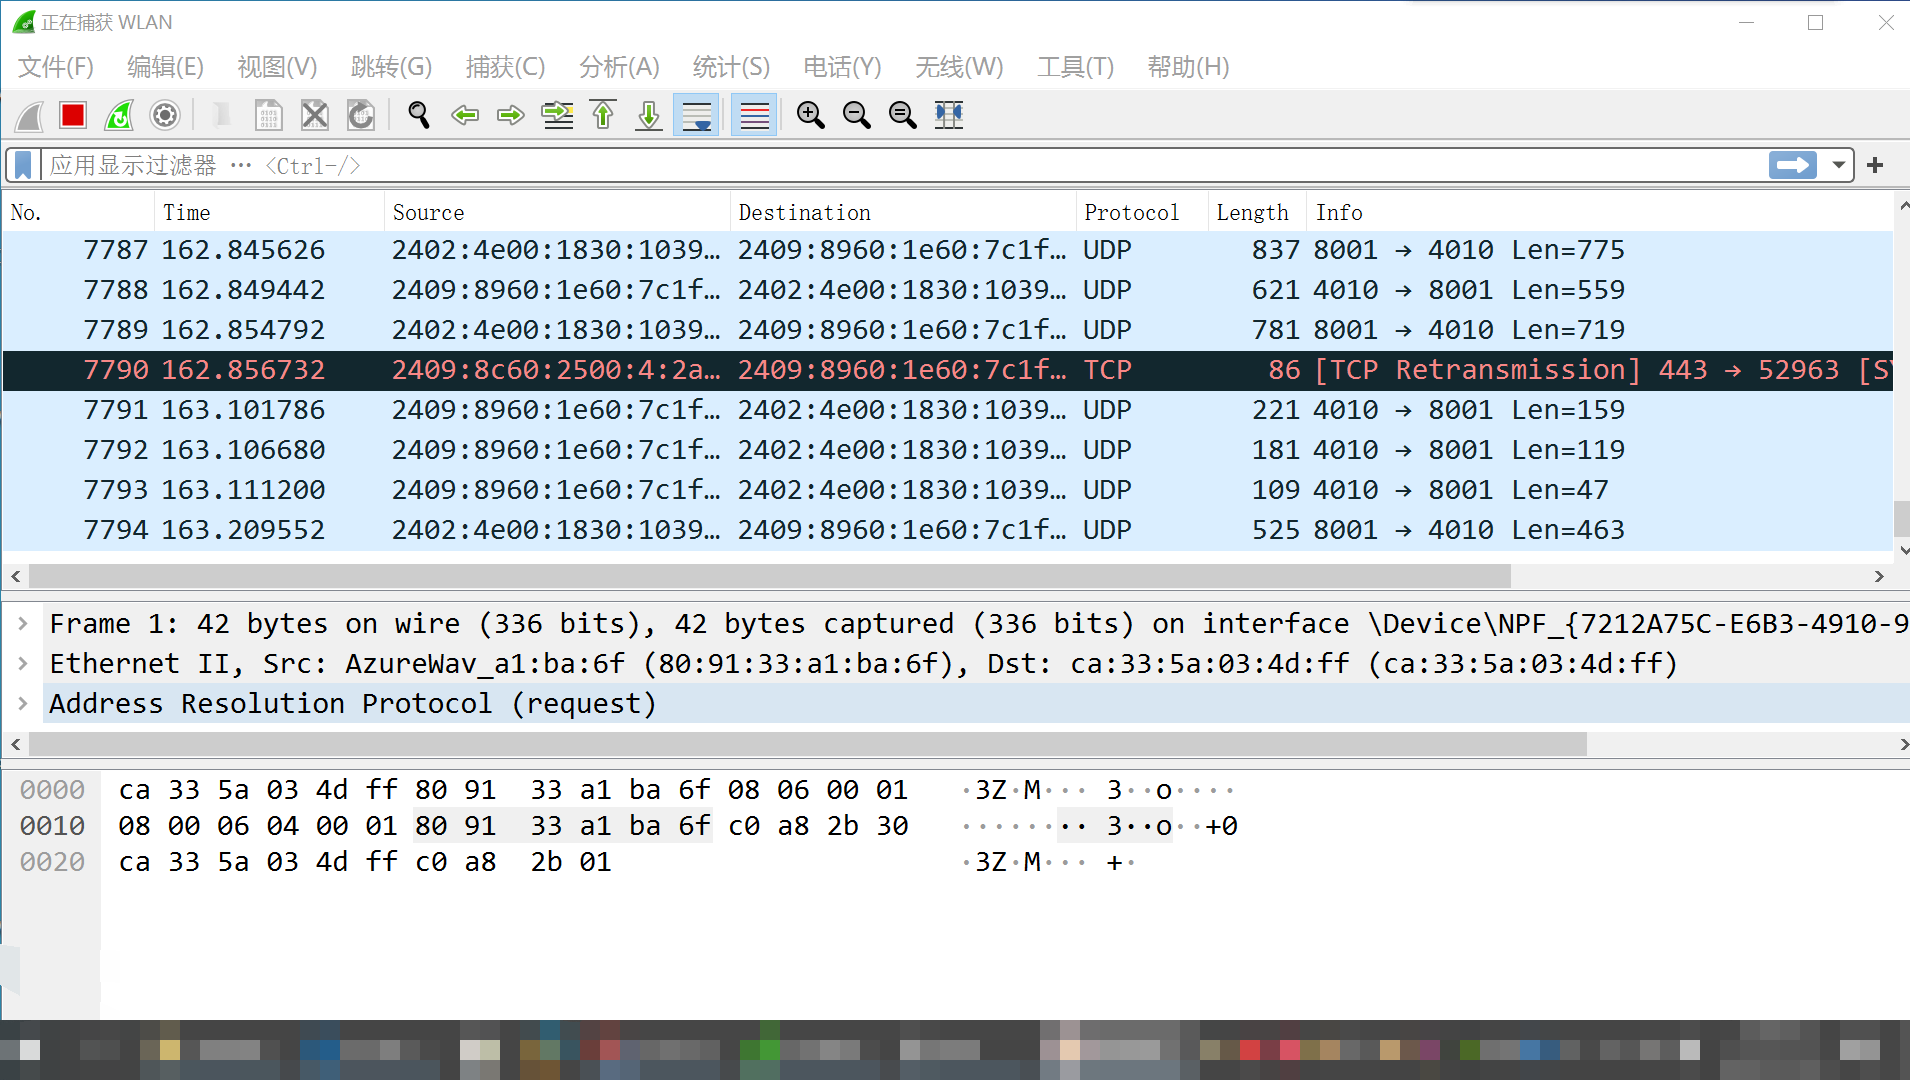This screenshot has width=1910, height=1080.
Task: Open the 跳转(G) menu
Action: [x=391, y=67]
